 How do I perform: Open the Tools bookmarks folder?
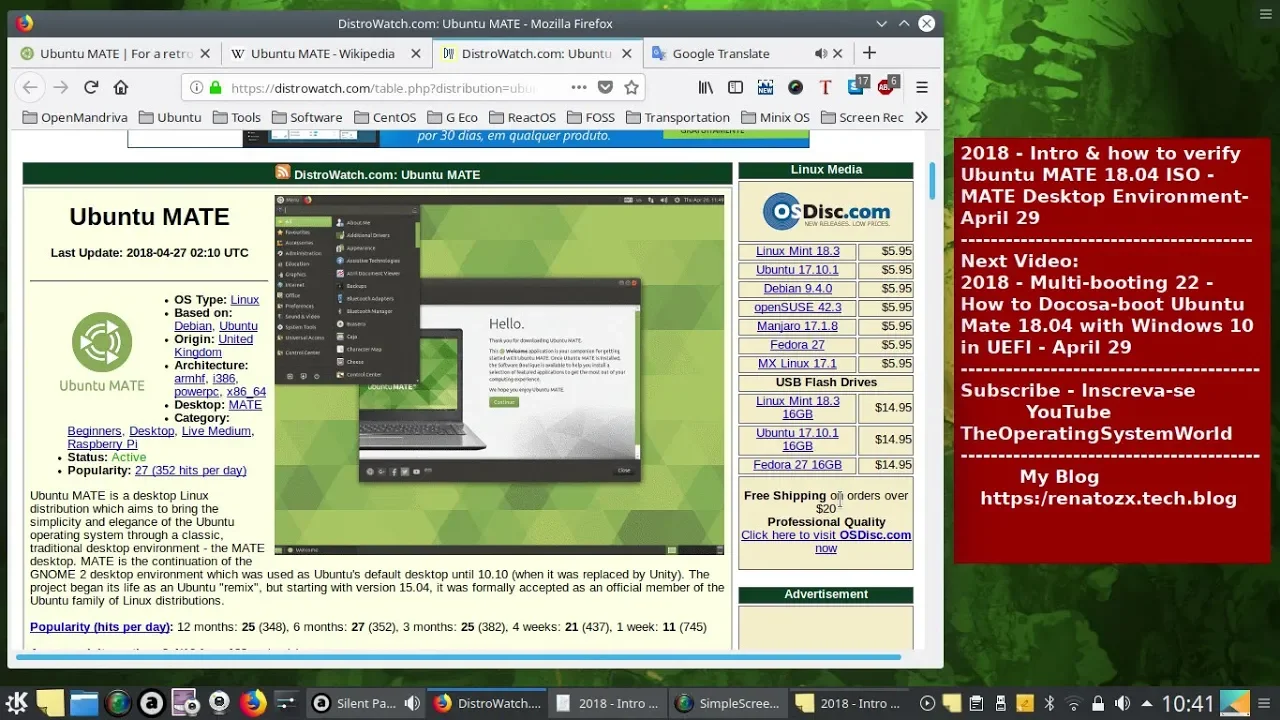(x=236, y=117)
